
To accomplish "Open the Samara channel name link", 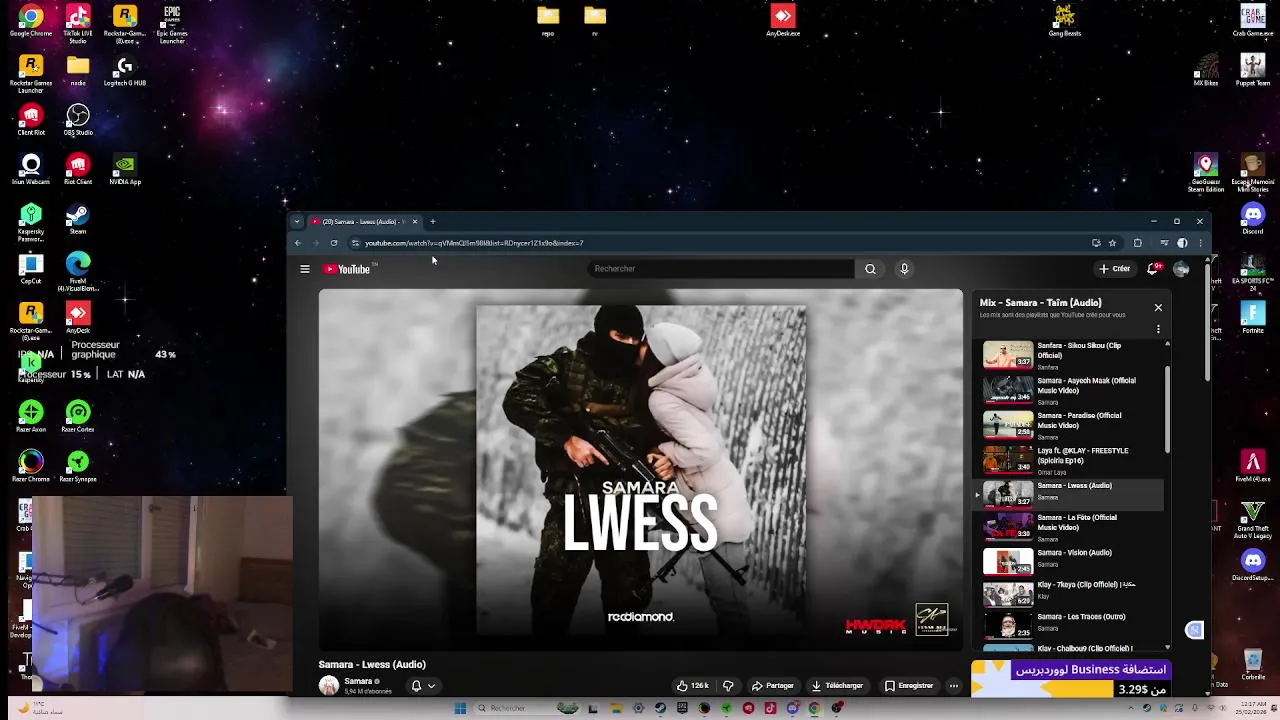I will pos(358,681).
